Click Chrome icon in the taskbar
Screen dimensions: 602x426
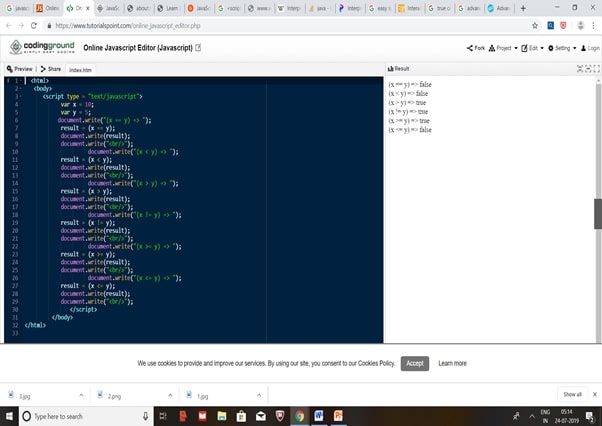299,416
